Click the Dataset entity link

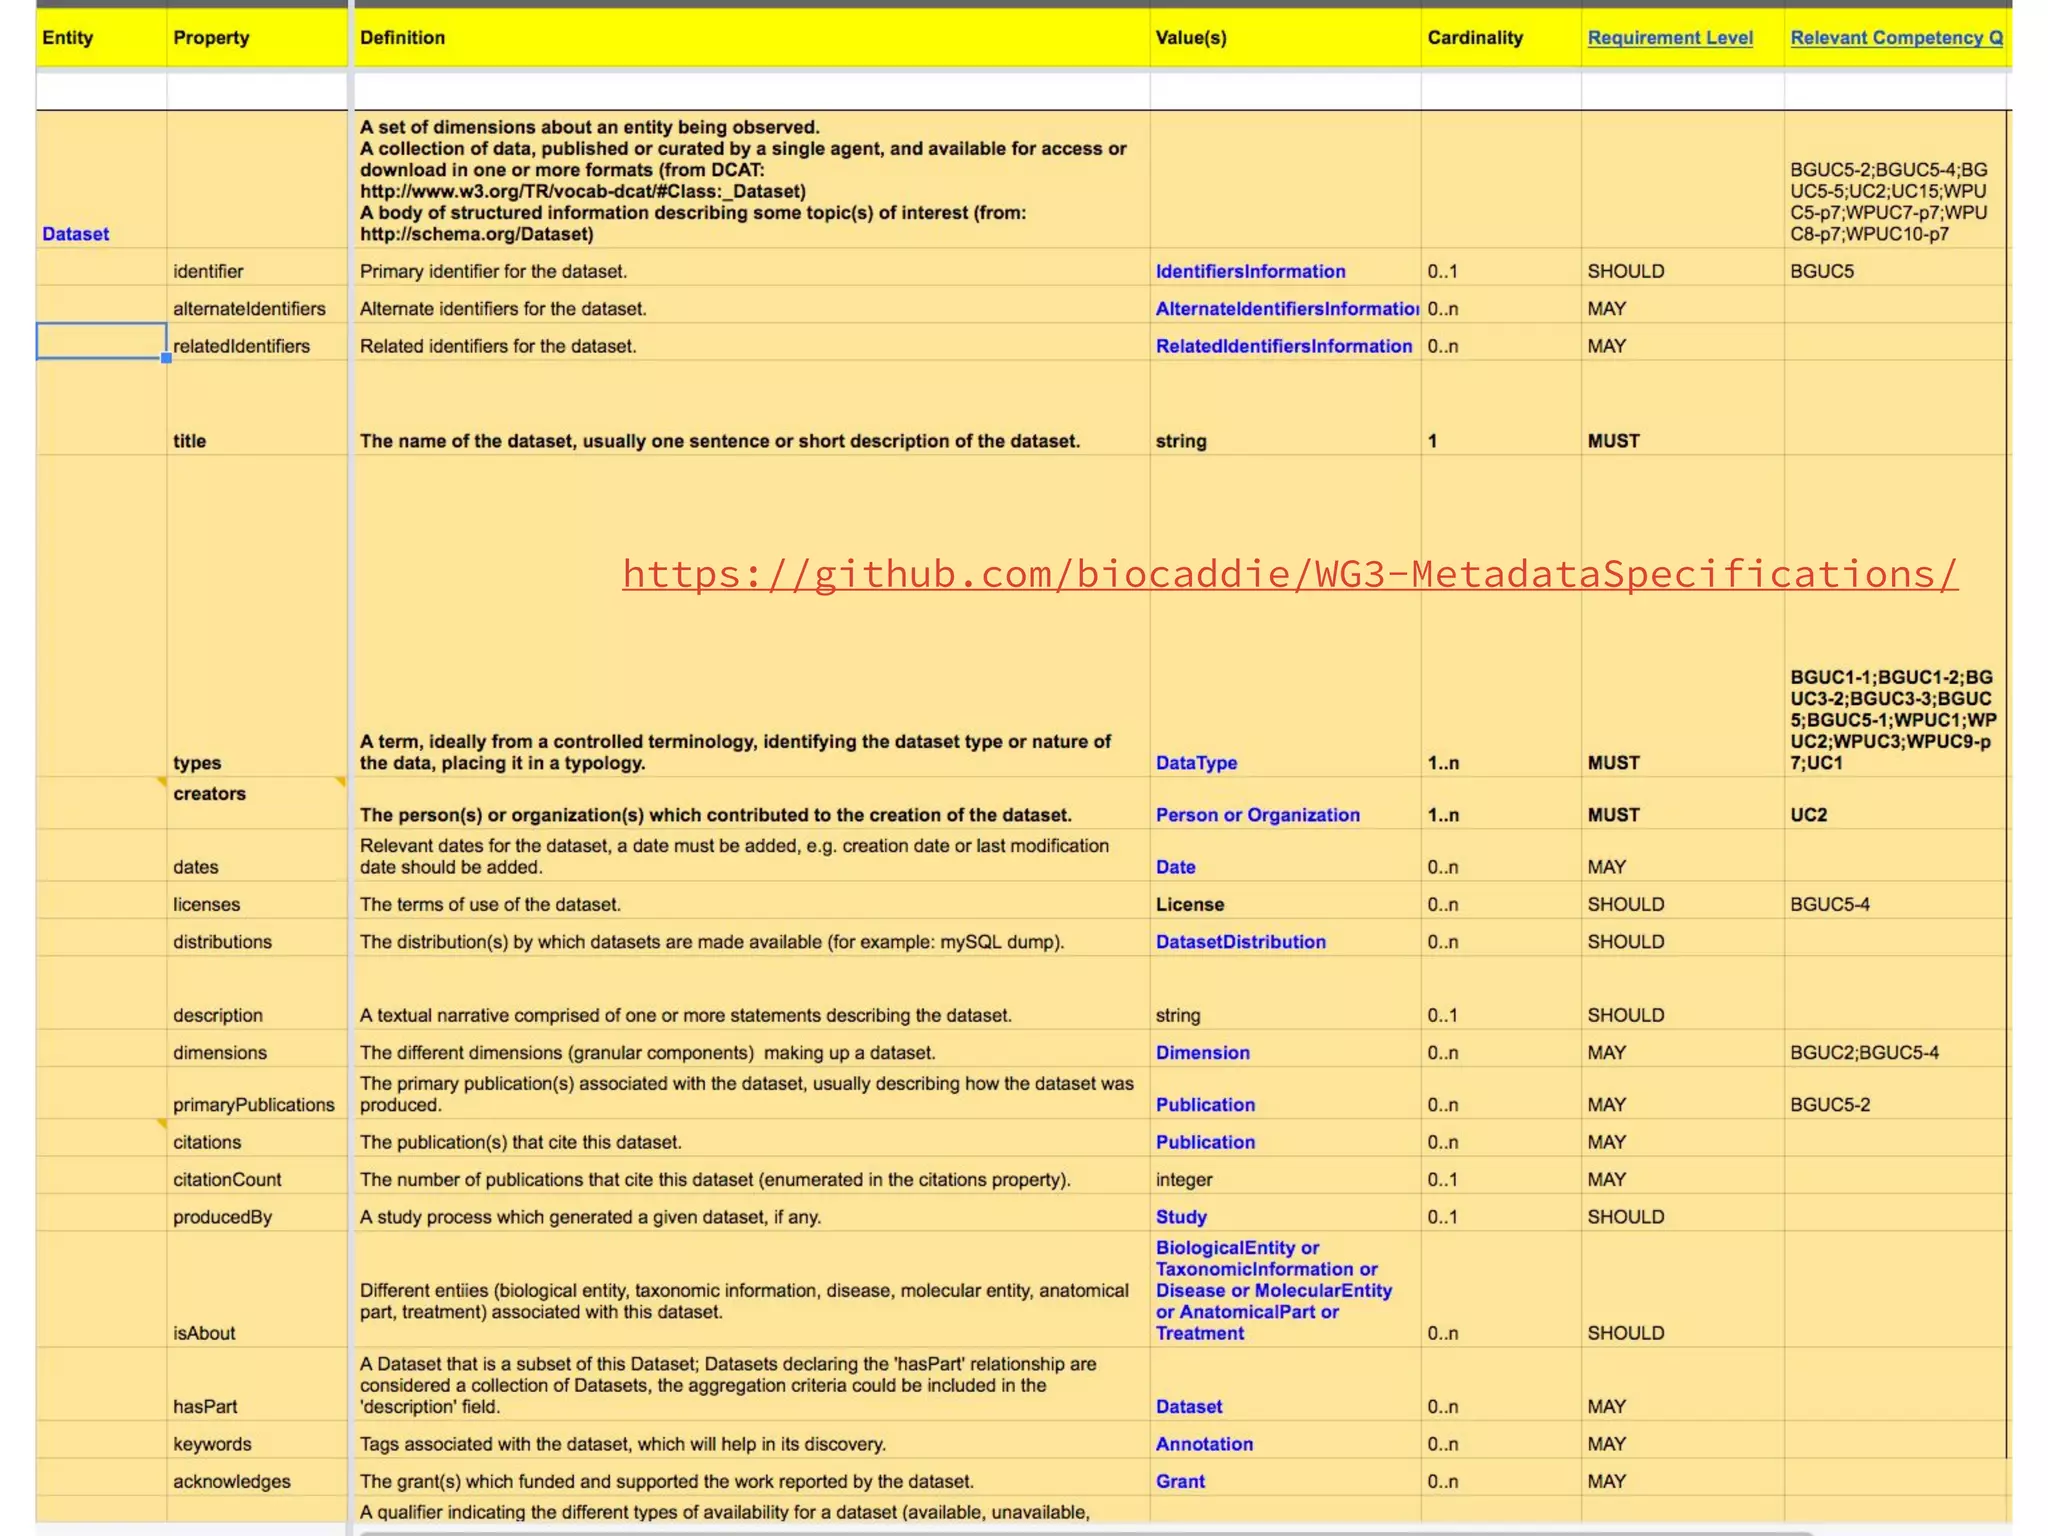coord(75,234)
